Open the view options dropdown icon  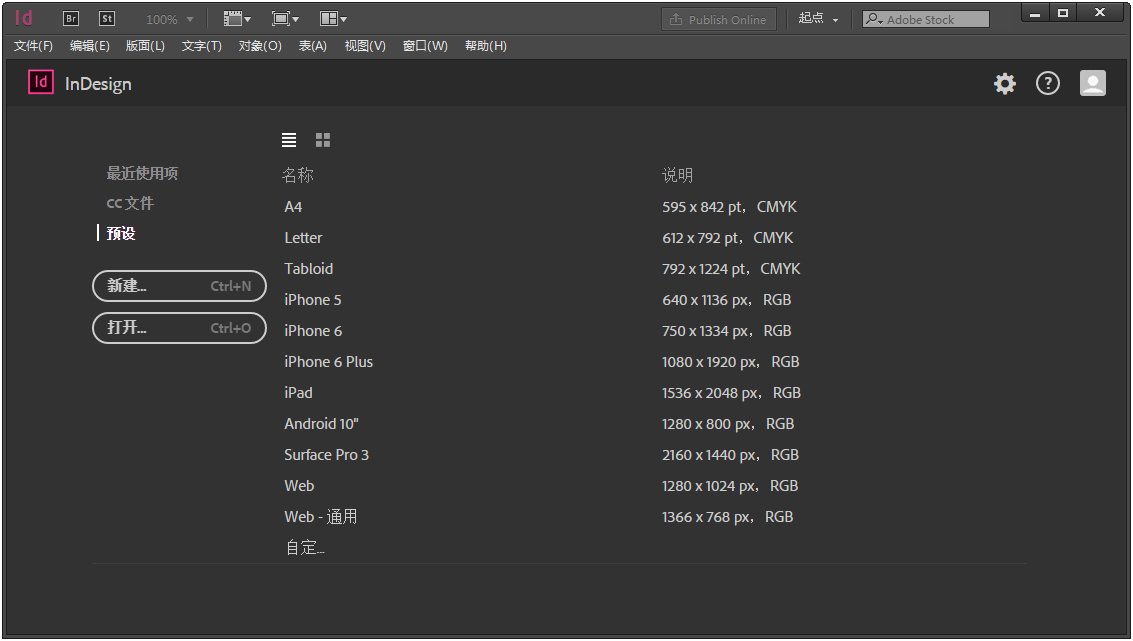click(x=237, y=19)
